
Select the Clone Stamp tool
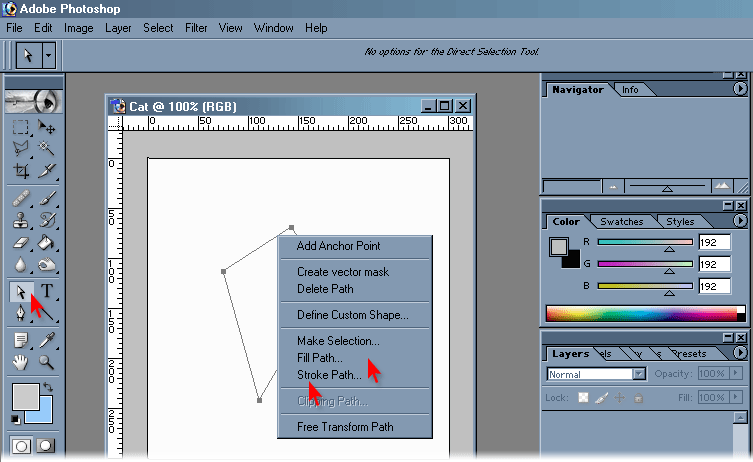(21, 220)
